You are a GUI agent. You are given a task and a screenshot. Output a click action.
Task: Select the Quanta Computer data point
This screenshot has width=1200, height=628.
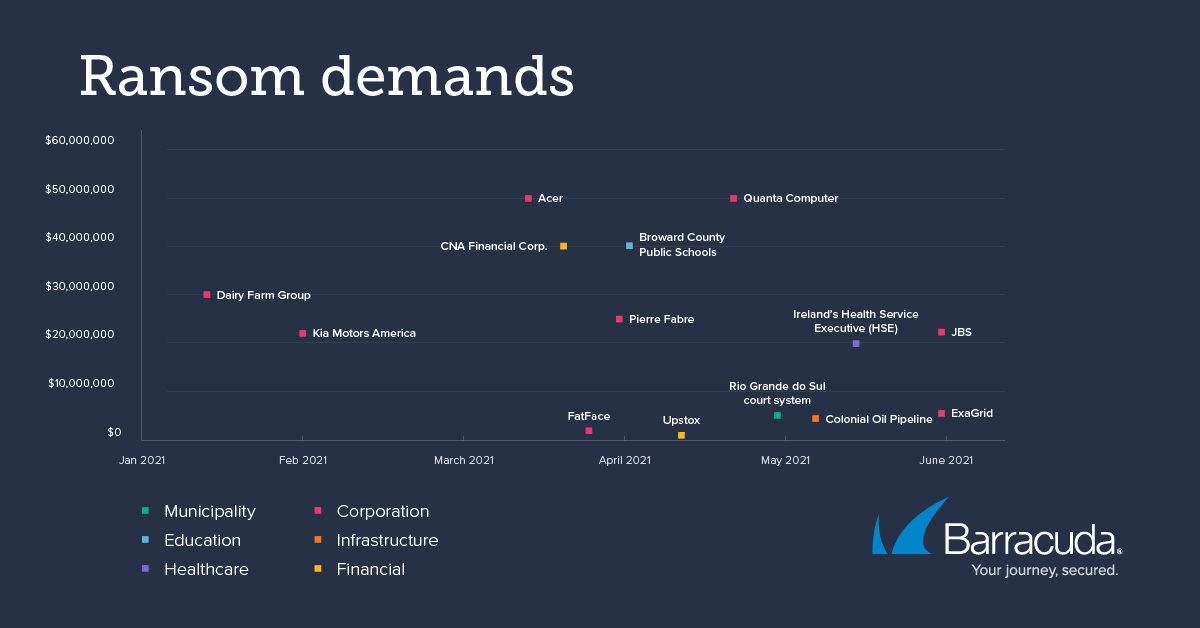[x=733, y=198]
